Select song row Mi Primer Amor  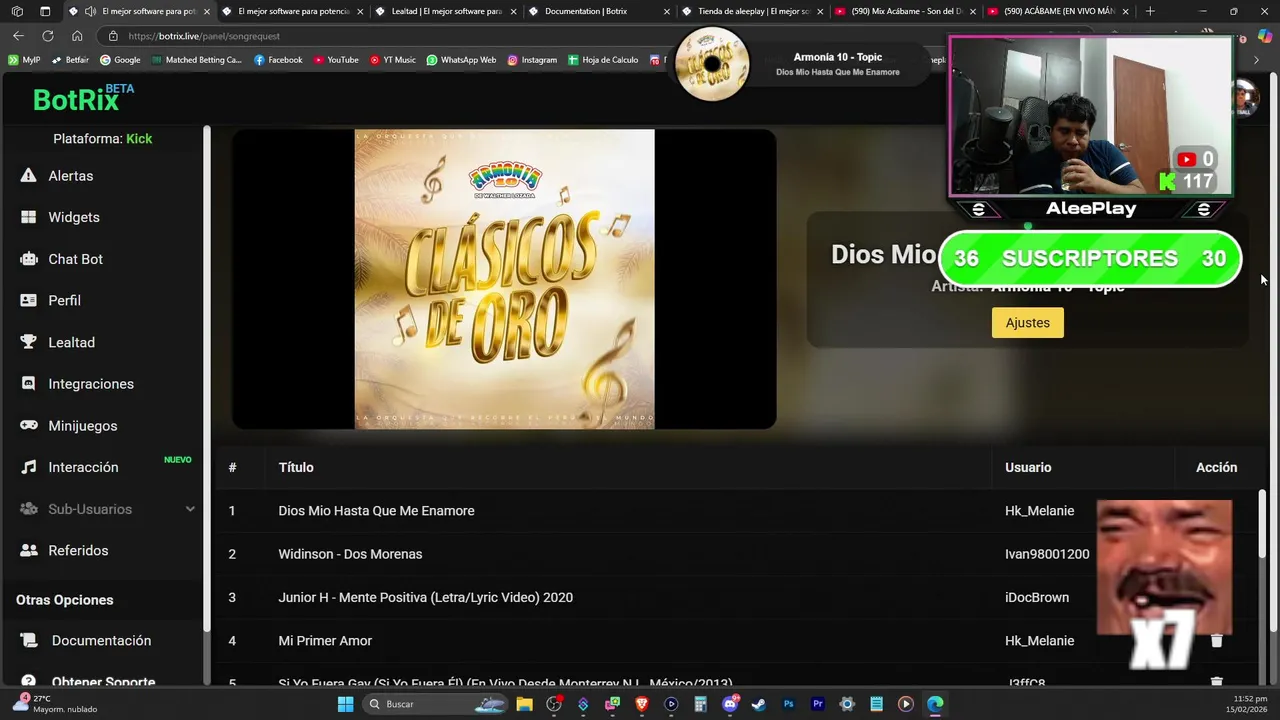click(x=740, y=641)
